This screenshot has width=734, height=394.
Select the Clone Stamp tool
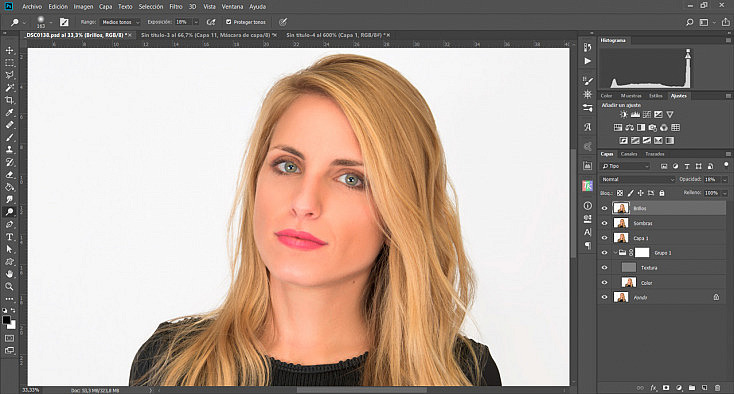9,150
